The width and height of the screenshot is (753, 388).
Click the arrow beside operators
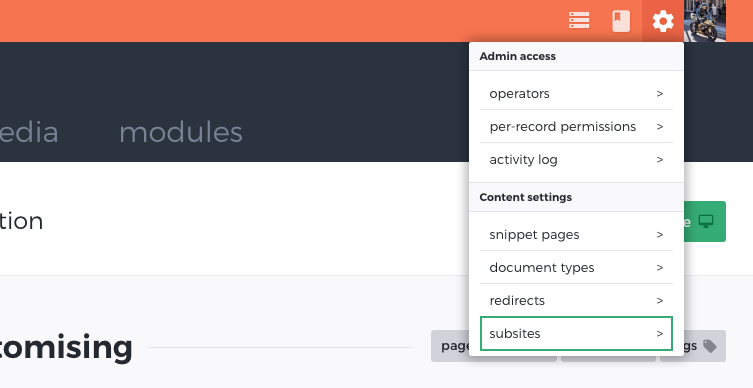pyautogui.click(x=660, y=94)
